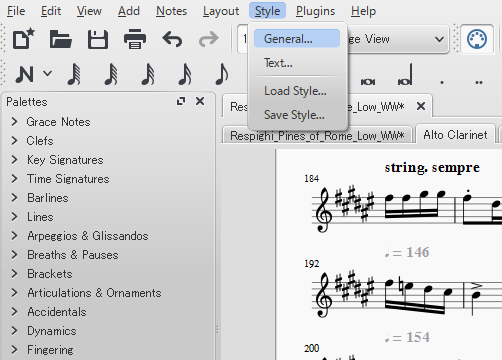The height and width of the screenshot is (360, 502).
Task: Expand the Clefs palette
Action: 14,141
